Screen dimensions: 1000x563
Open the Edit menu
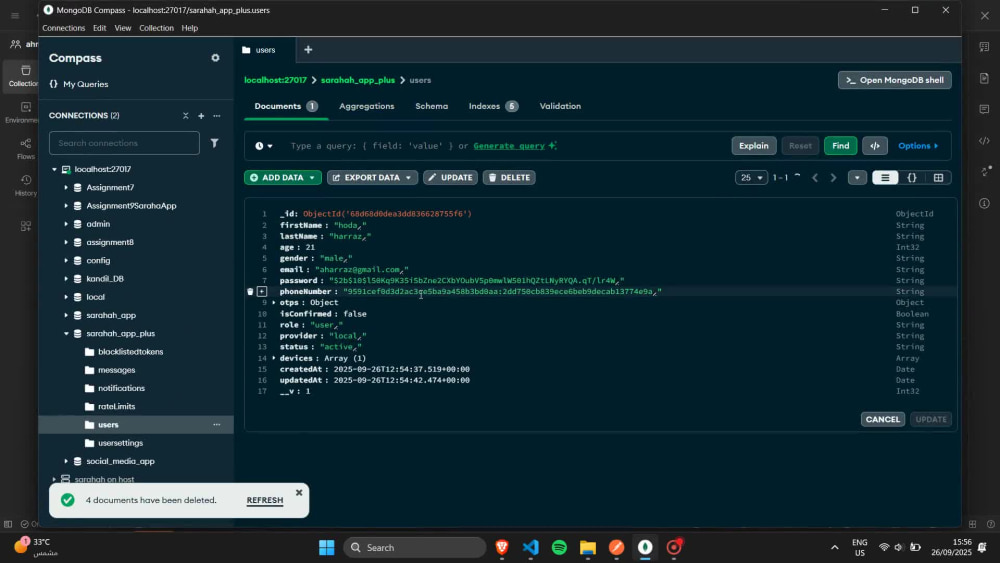point(99,28)
